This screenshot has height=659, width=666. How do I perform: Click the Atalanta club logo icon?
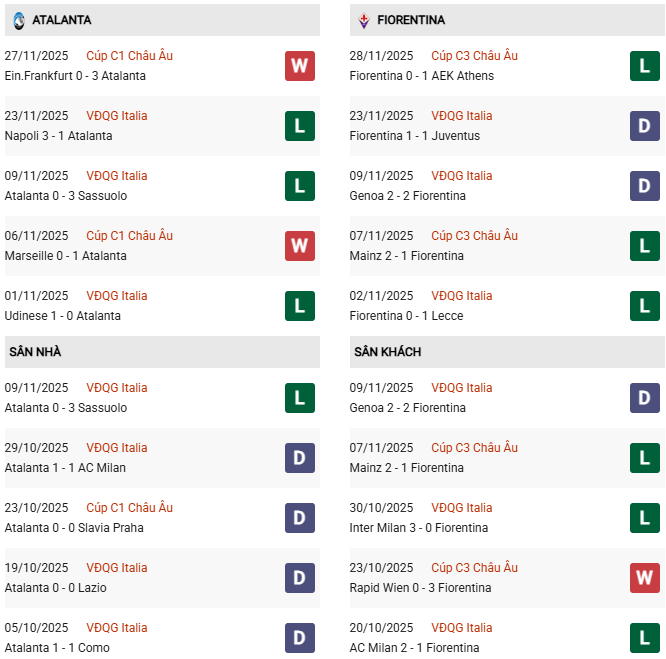pyautogui.click(x=19, y=20)
